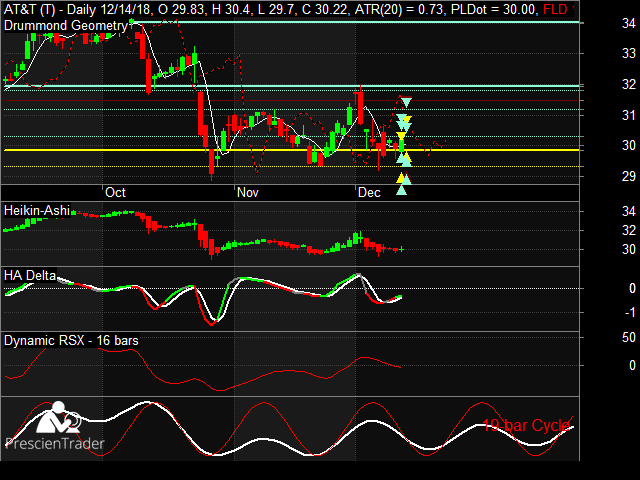Image resolution: width=640 pixels, height=480 pixels.
Task: Click the 50 value on Dynamic RSX axis
Action: point(629,338)
